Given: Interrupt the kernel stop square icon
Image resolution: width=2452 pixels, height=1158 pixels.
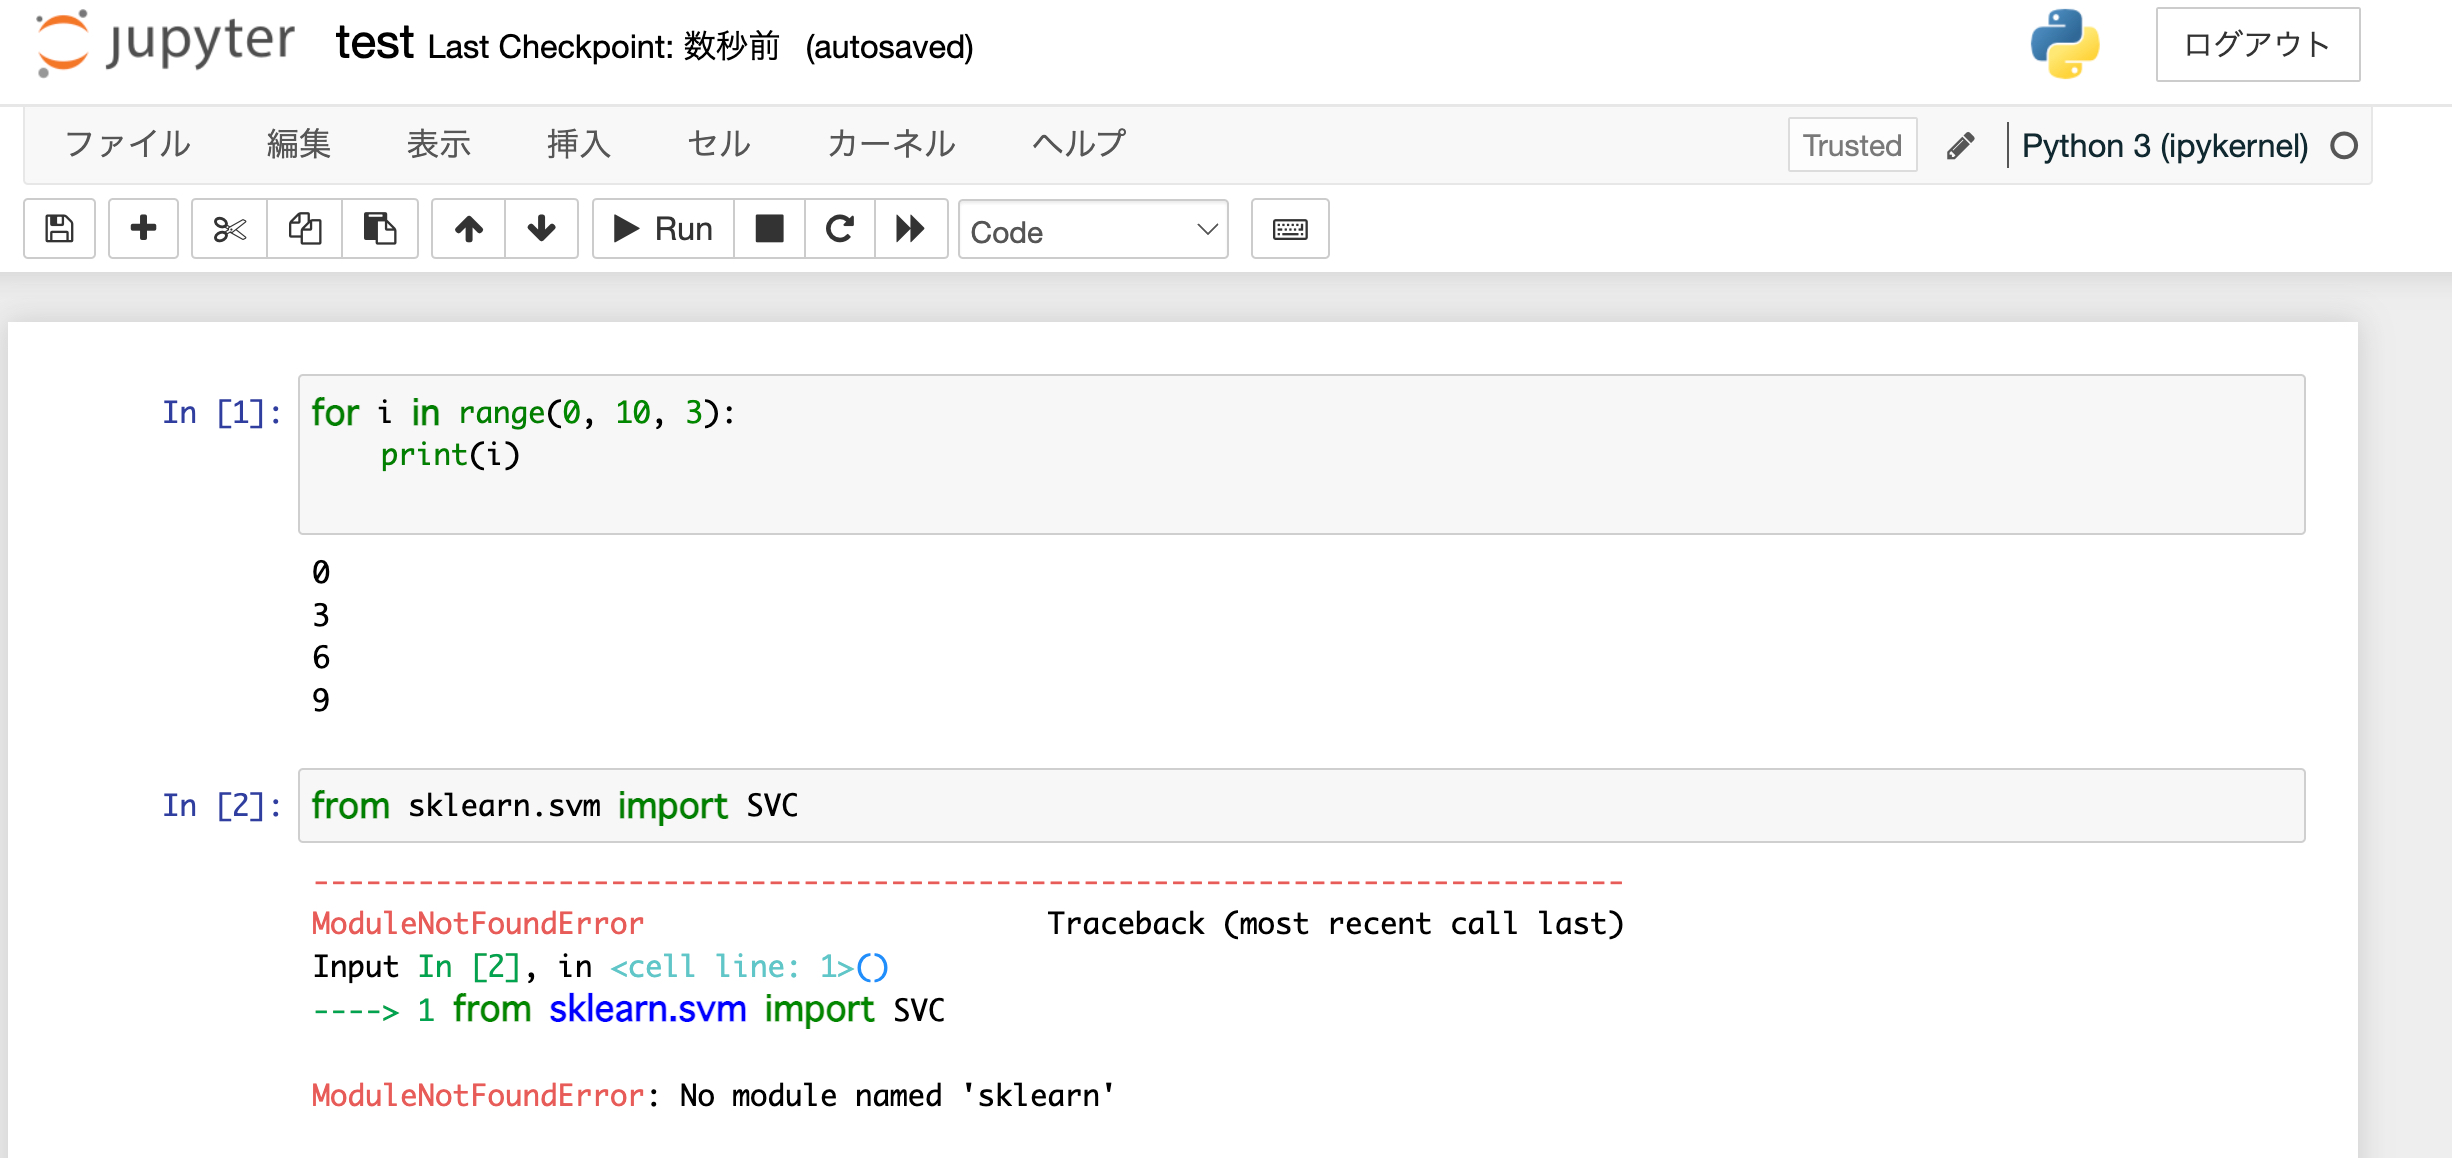Looking at the screenshot, I should 769,229.
